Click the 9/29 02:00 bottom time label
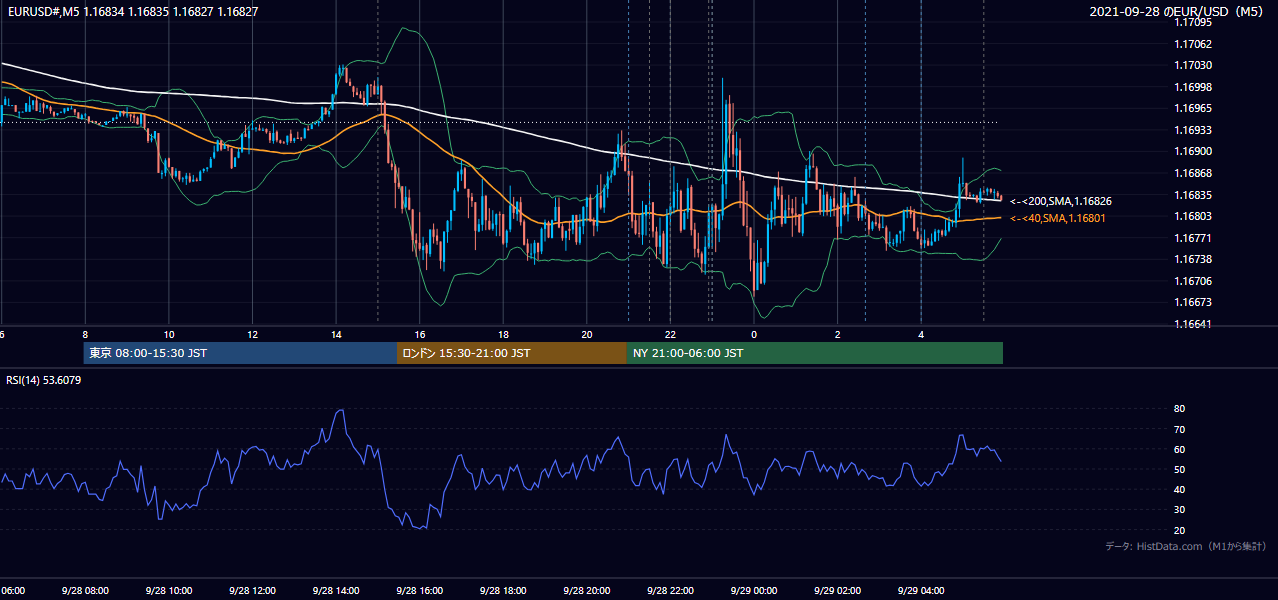 pyautogui.click(x=836, y=590)
